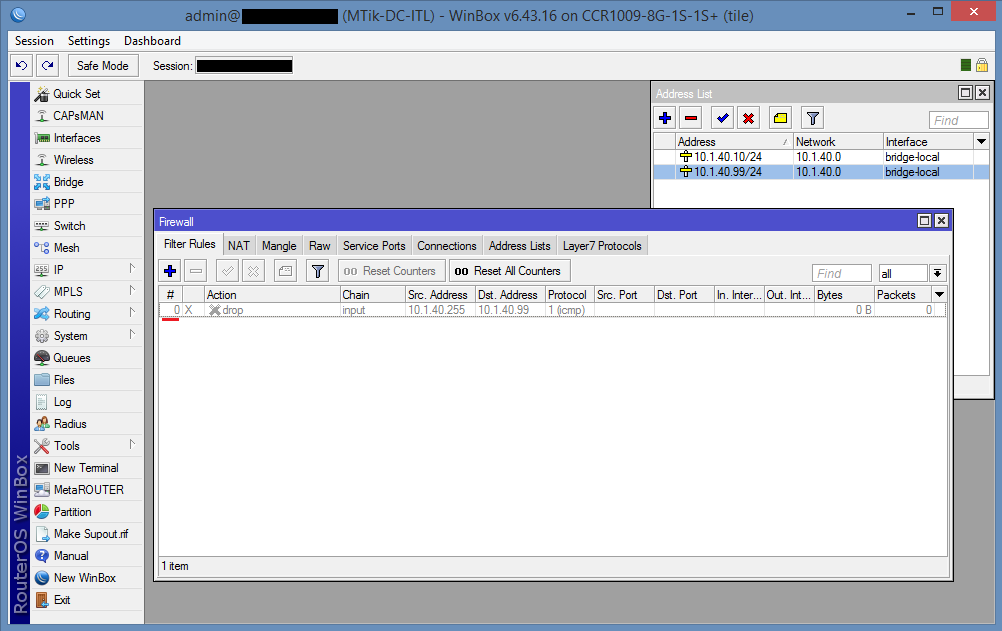The height and width of the screenshot is (631, 1002).
Task: Switch to the Address Lists tab
Action: [520, 246]
